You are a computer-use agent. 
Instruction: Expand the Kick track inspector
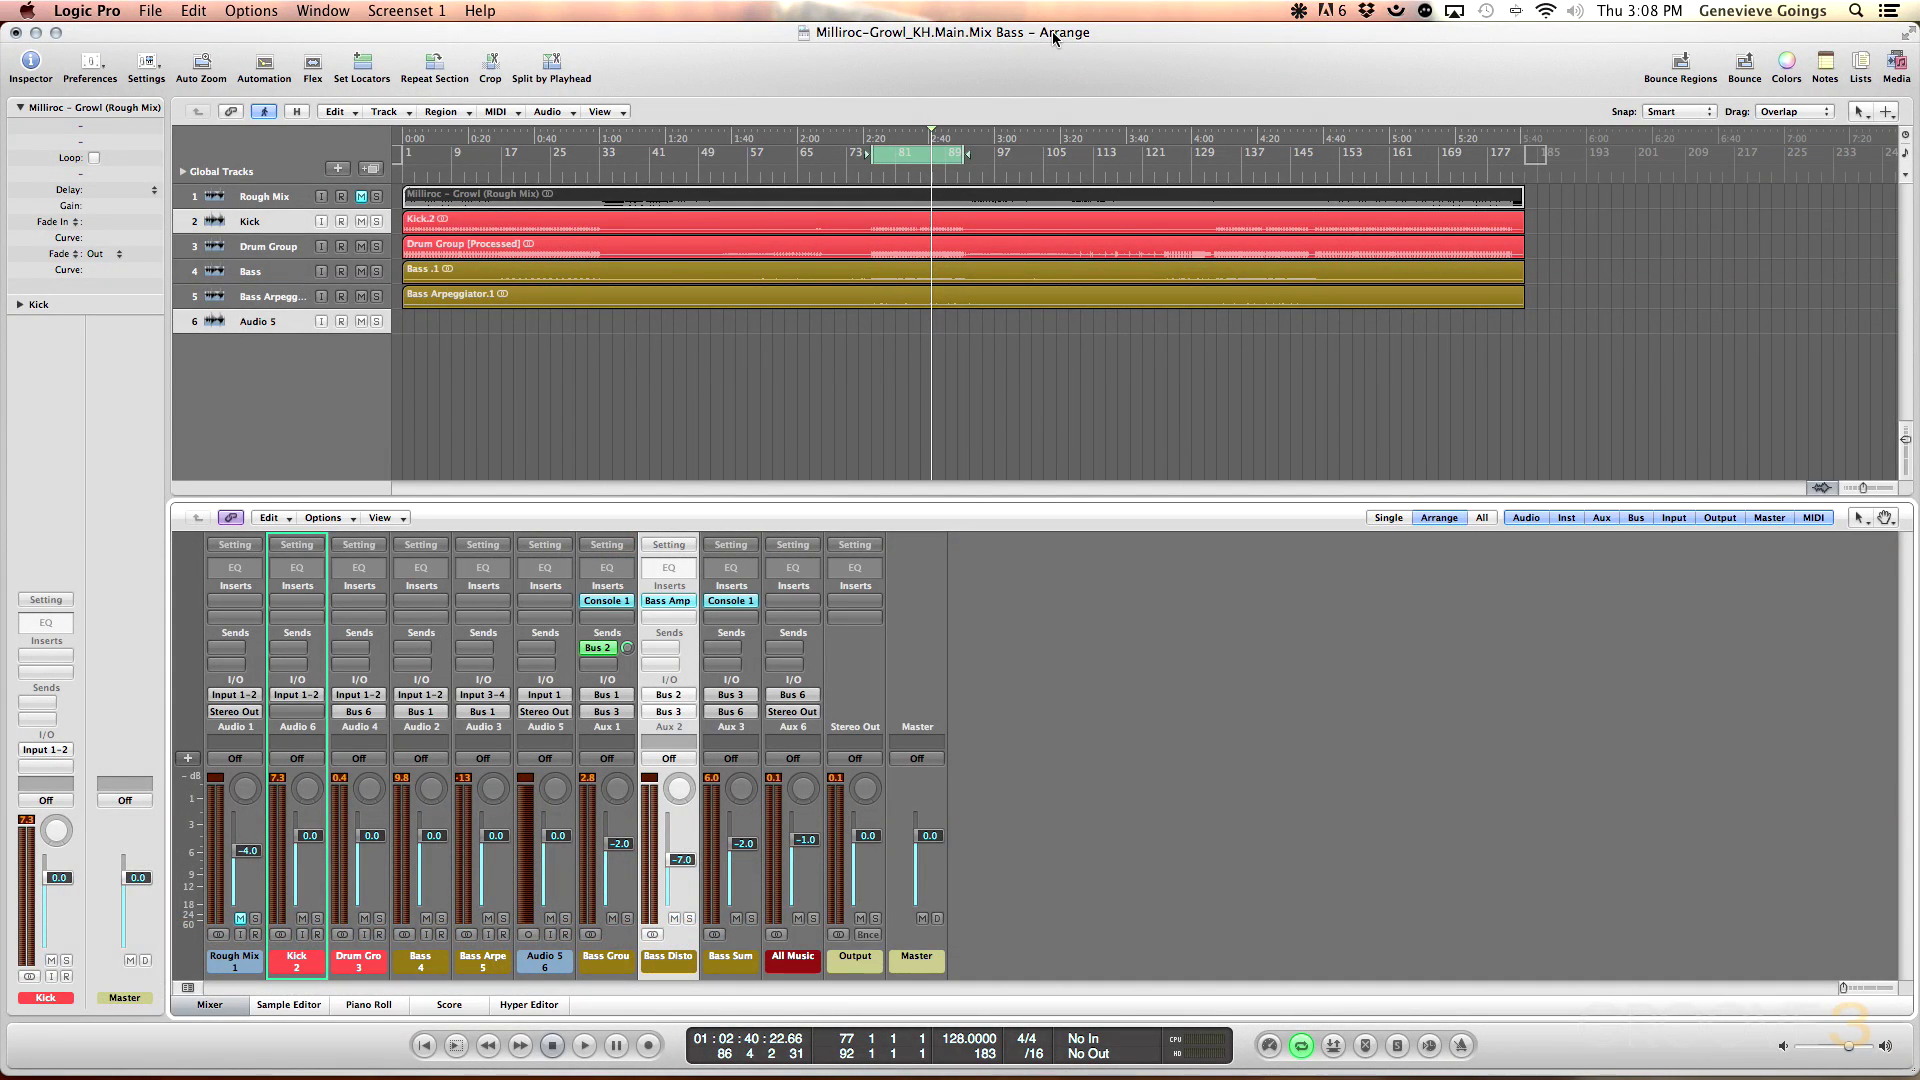(x=20, y=303)
